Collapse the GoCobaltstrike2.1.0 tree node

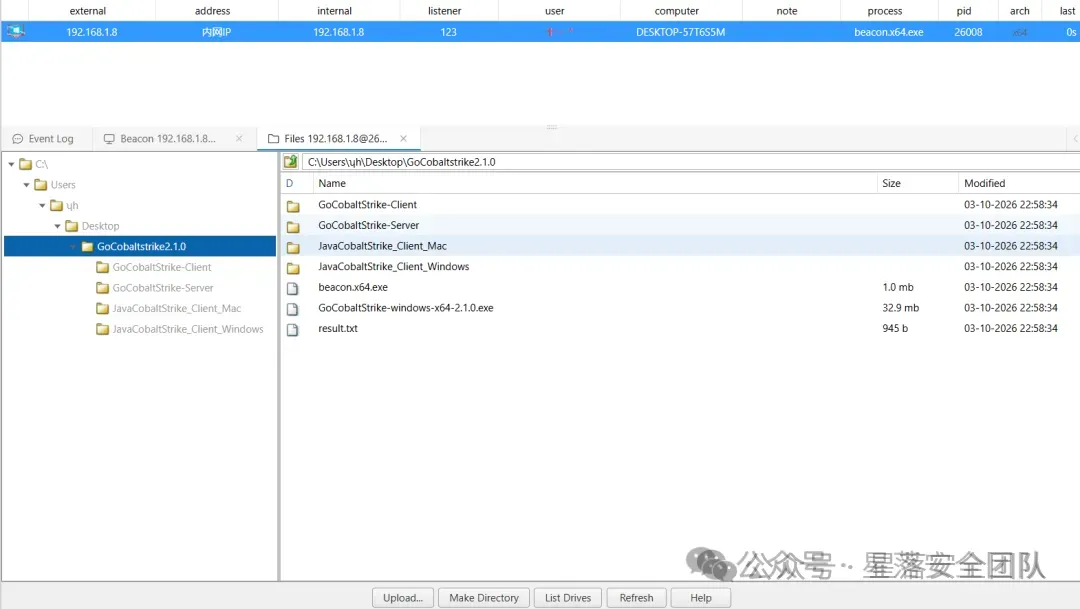(x=73, y=247)
